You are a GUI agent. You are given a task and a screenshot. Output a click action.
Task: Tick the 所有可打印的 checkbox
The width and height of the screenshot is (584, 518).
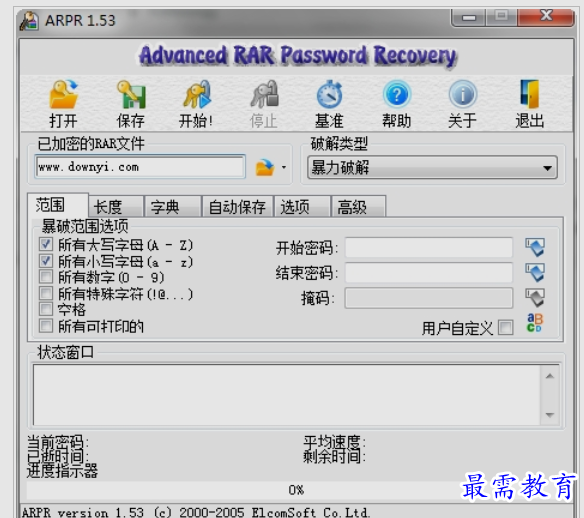click(46, 326)
